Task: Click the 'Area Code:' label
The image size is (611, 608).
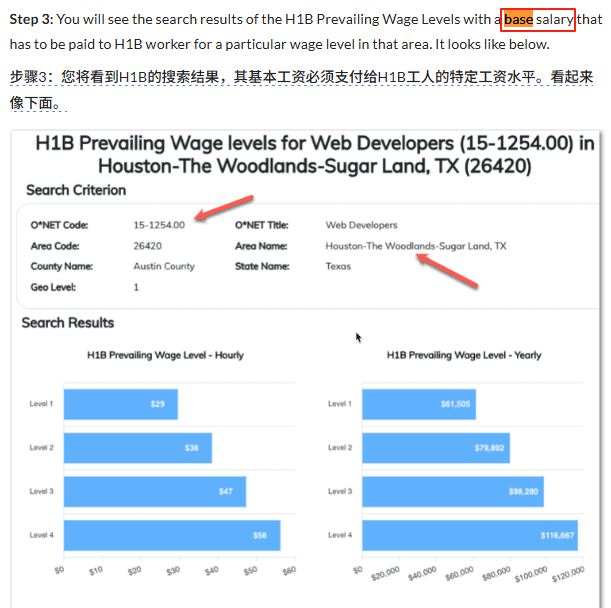Action: pos(55,246)
